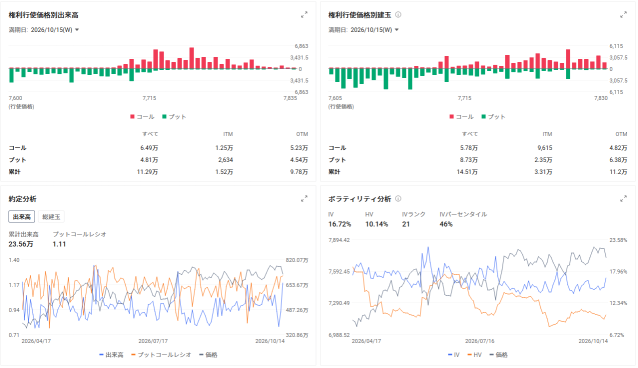Viewport: 638px width, 368px height.
Task: Click 2026/07/17 date on trade analysis axis
Action: pos(153,341)
